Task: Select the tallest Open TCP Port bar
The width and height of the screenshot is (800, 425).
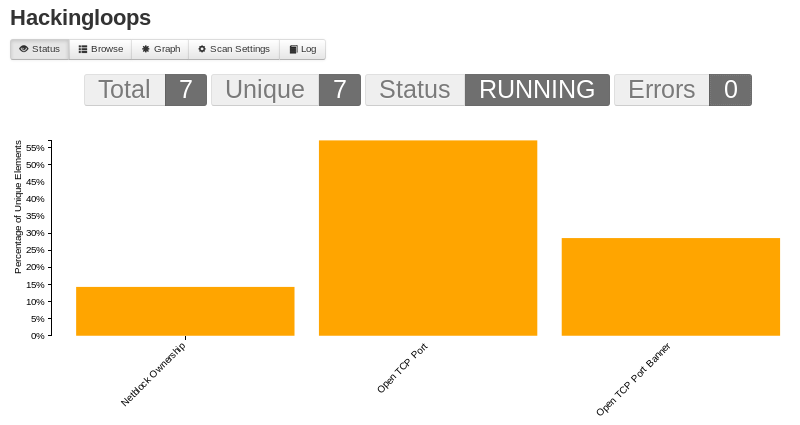Action: [x=428, y=238]
